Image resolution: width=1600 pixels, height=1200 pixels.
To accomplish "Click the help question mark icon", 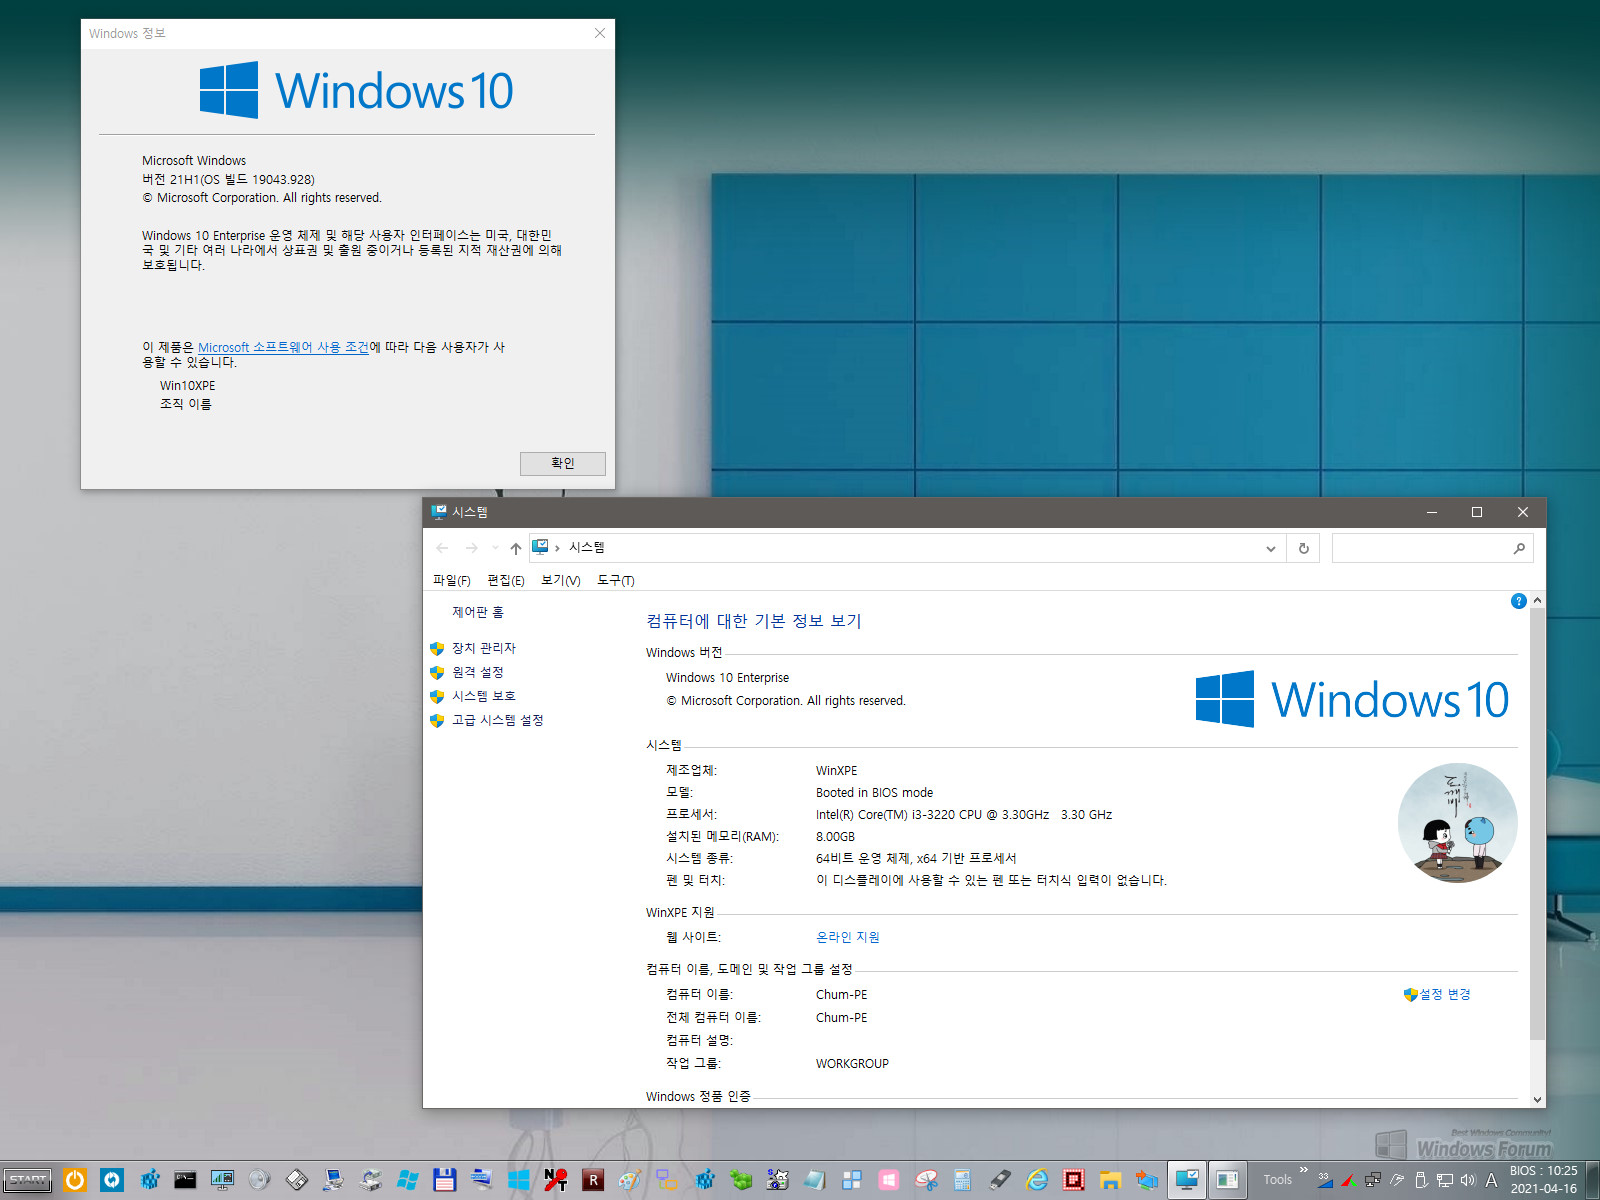I will pyautogui.click(x=1518, y=601).
